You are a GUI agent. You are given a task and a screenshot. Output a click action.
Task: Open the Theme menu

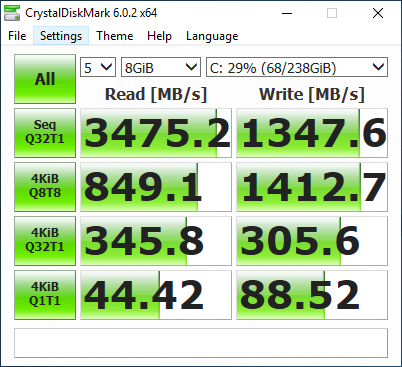(115, 36)
